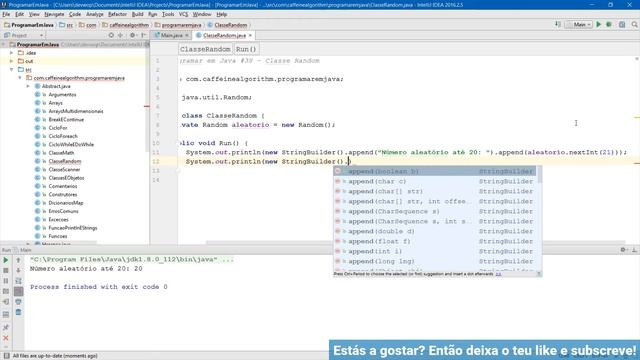Viewport: 640px width, 360px height.
Task: Pause output with the Run panel's pause icon
Action: (6, 281)
